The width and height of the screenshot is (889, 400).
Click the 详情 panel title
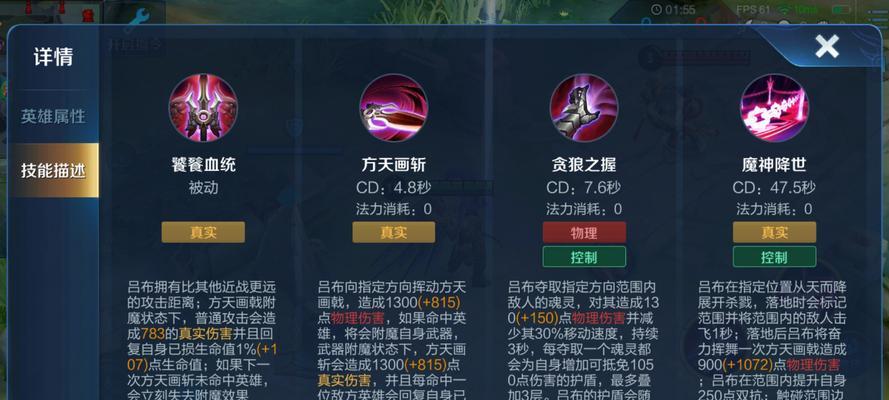click(53, 57)
